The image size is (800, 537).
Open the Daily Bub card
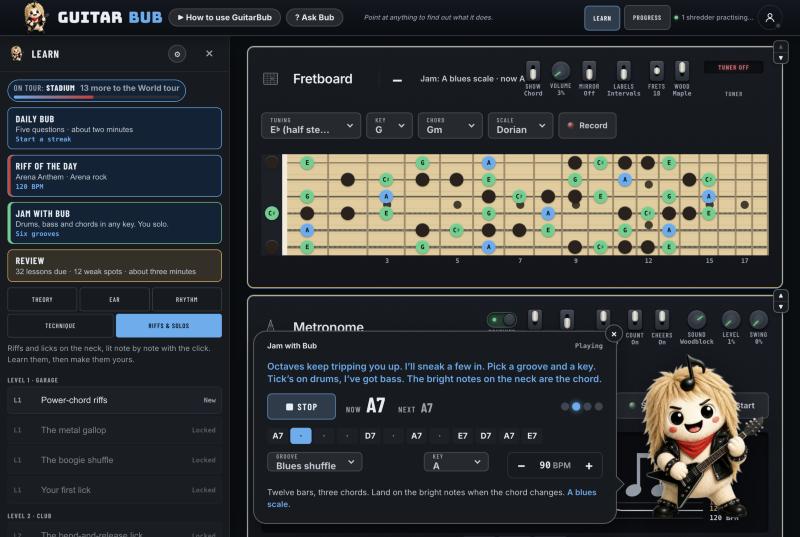coord(114,128)
